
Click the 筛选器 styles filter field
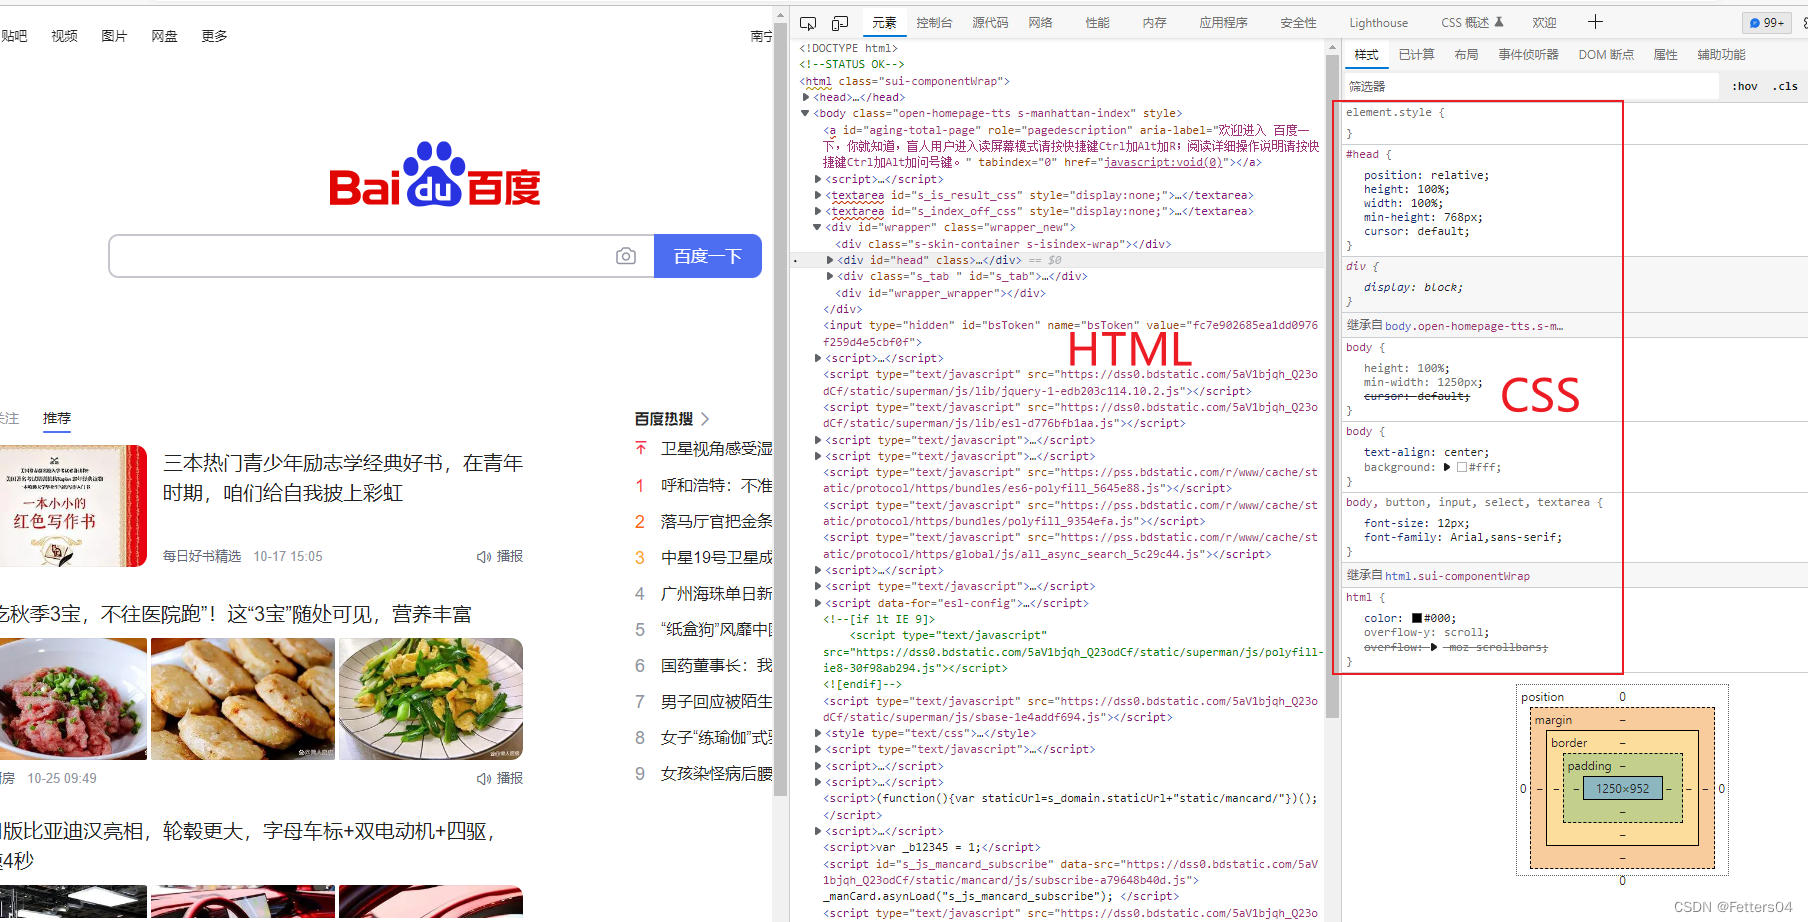pos(1530,86)
